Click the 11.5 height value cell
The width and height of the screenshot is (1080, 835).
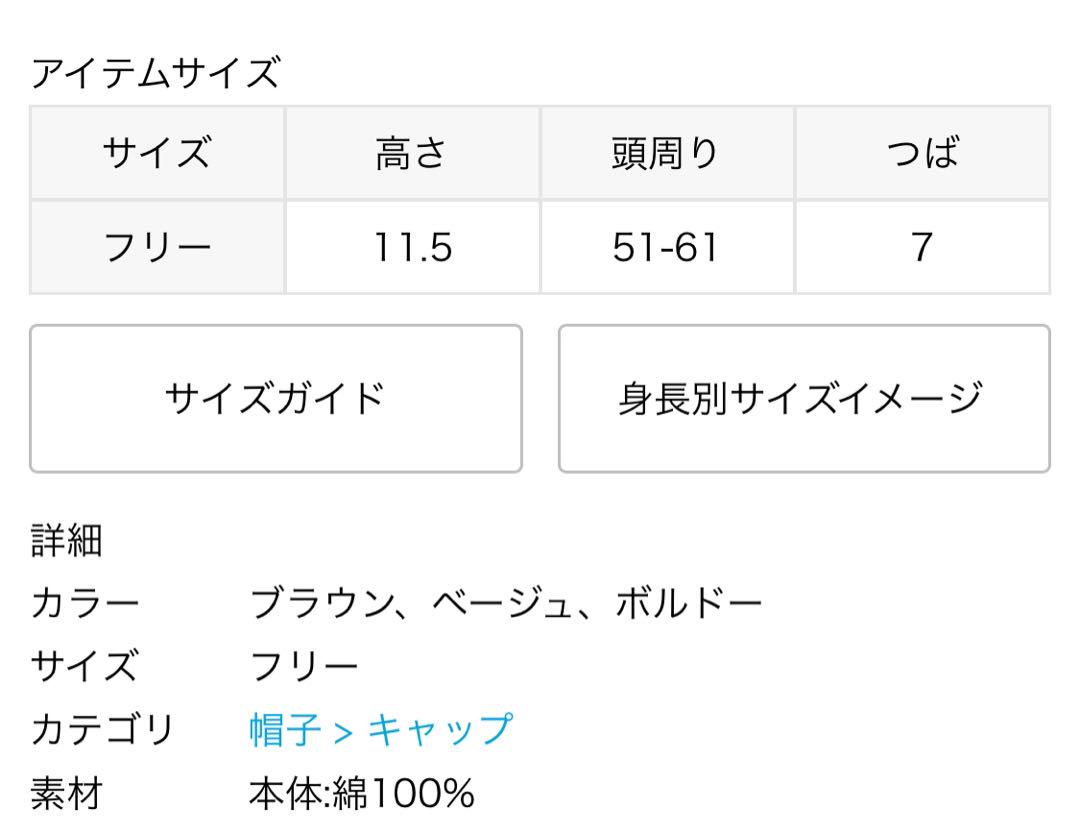coord(412,247)
